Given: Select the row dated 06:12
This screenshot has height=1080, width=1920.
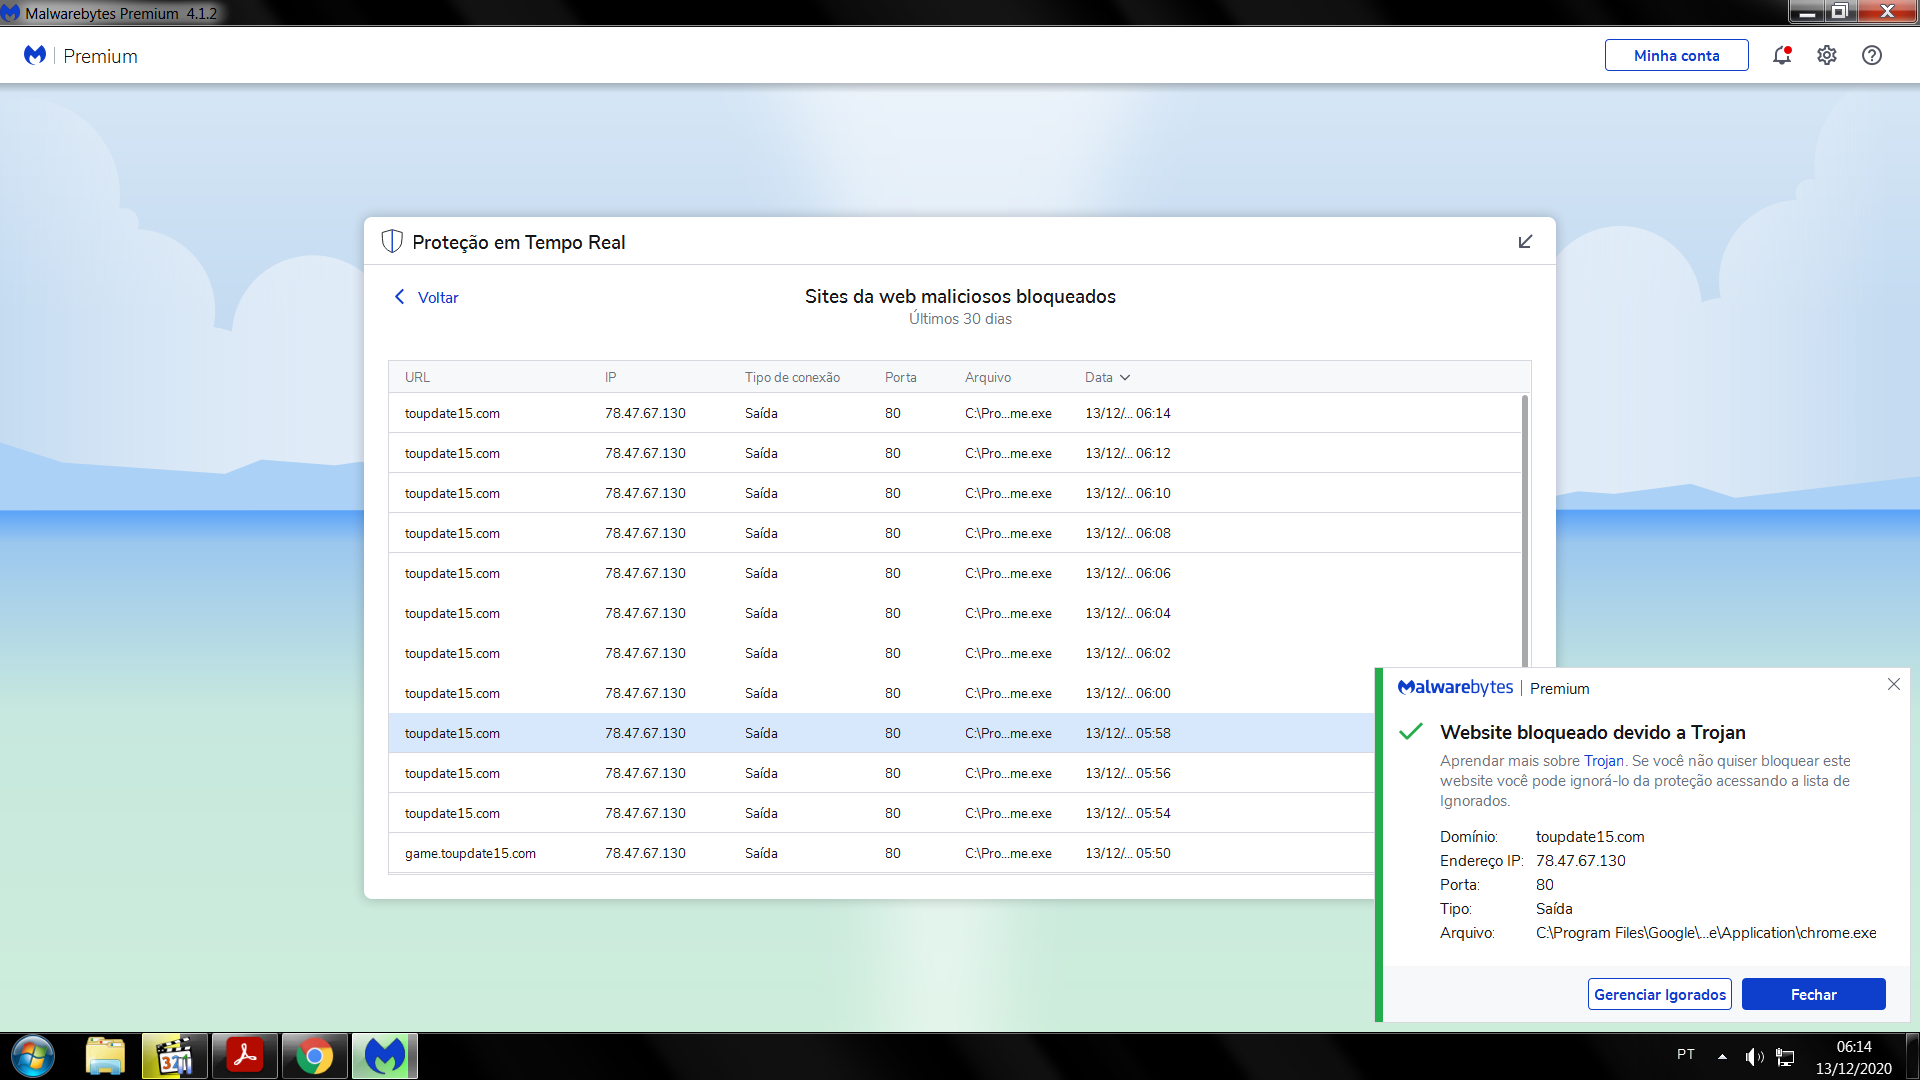Looking at the screenshot, I should point(955,453).
